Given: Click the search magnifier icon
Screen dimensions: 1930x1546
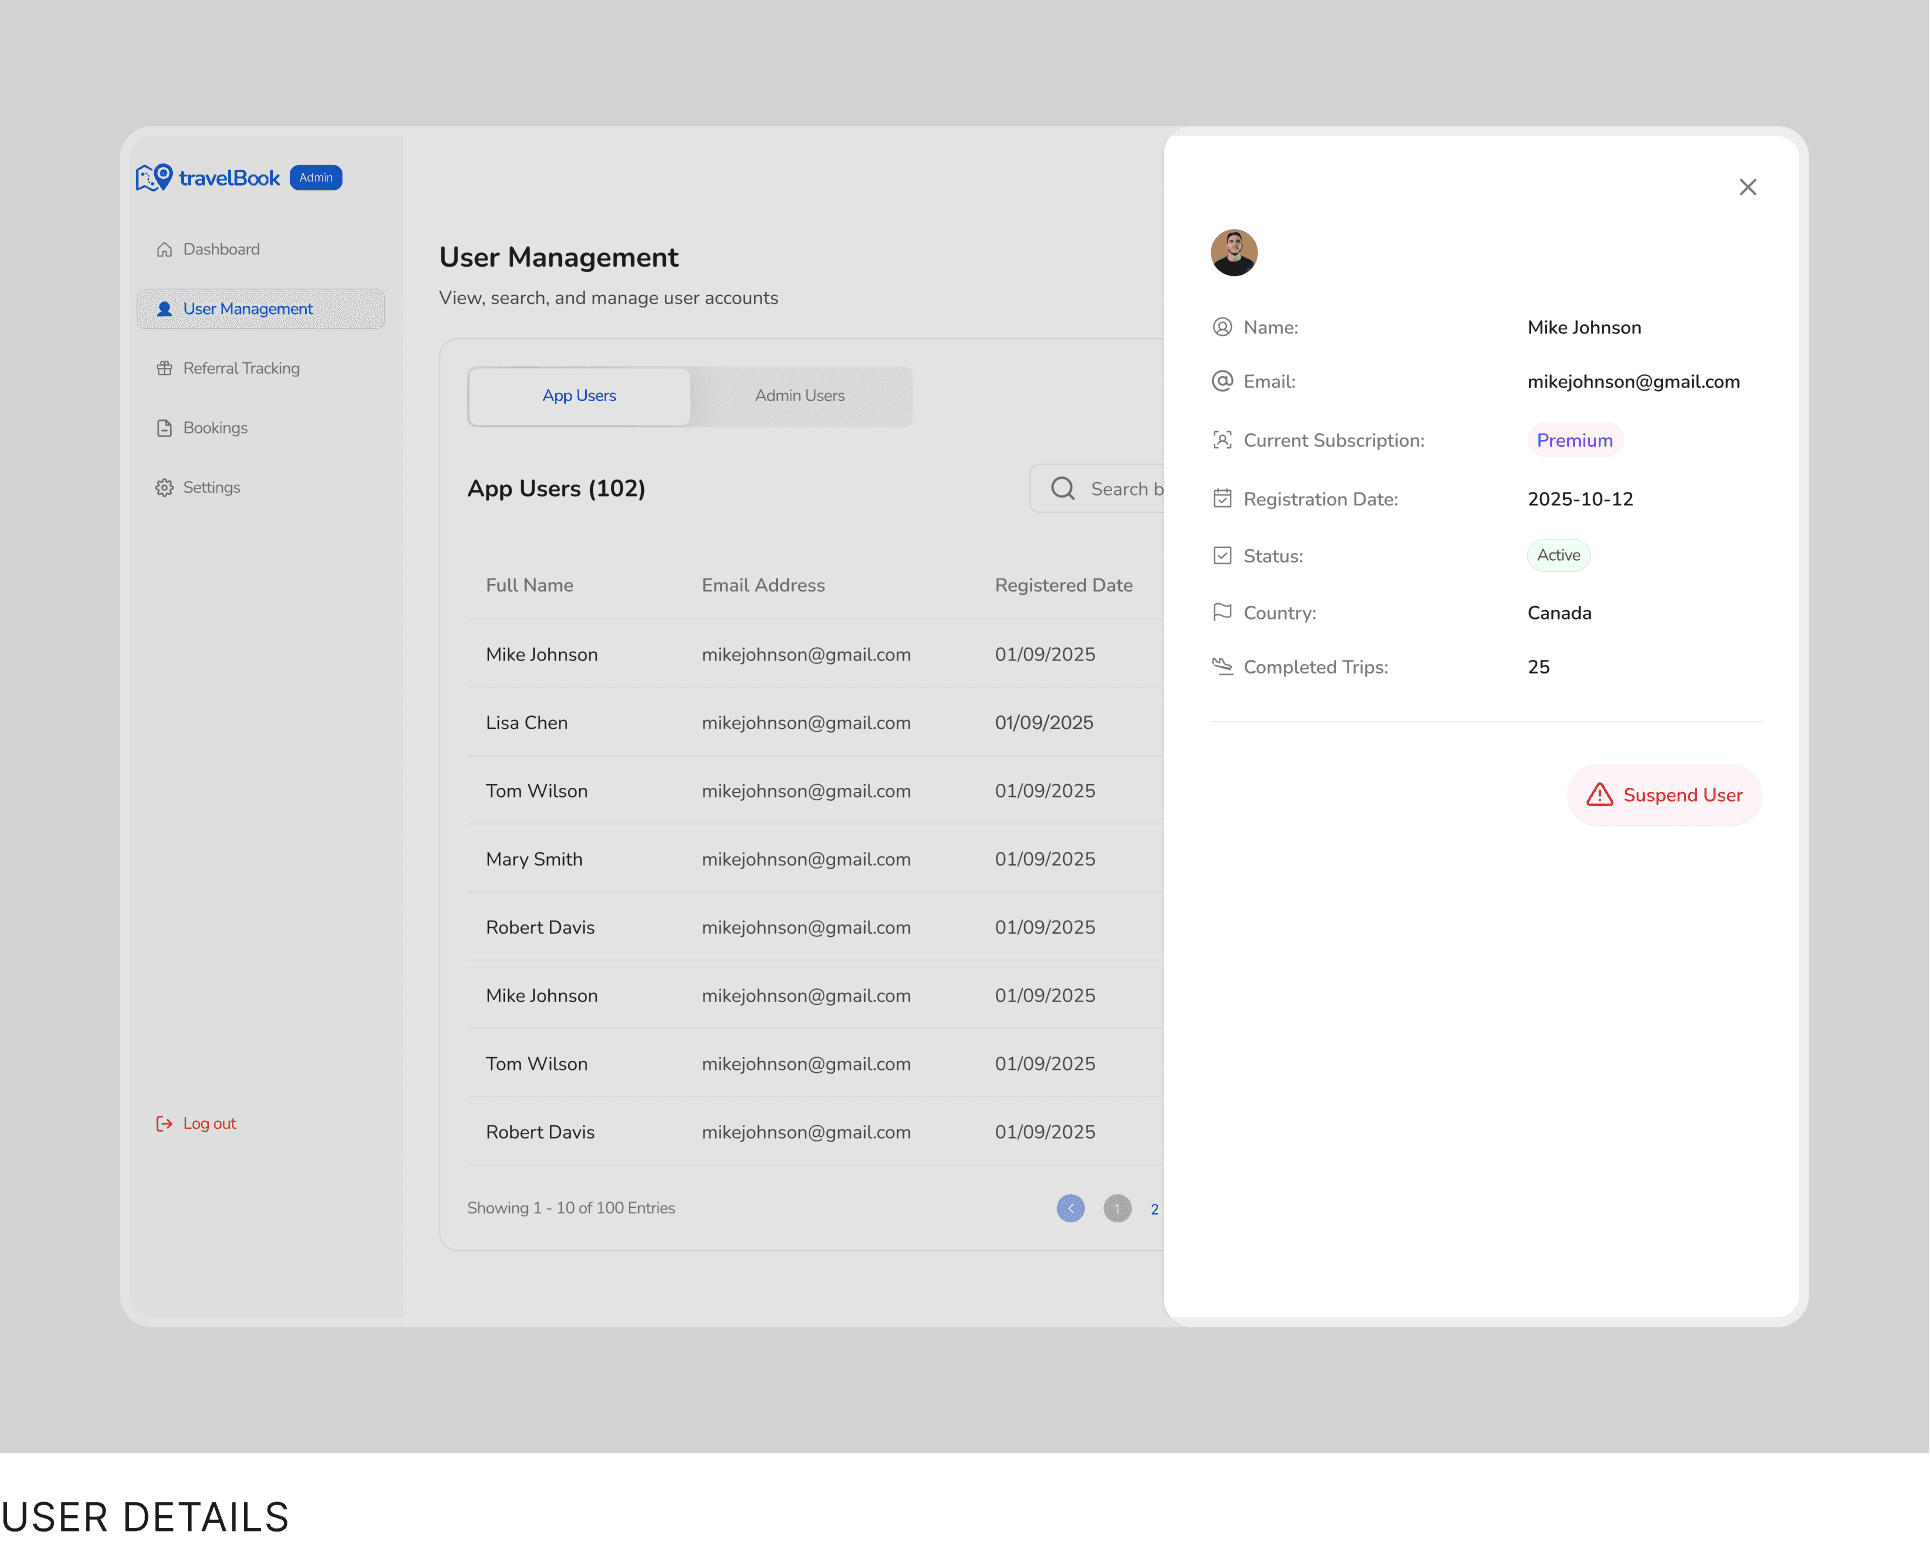Looking at the screenshot, I should click(x=1063, y=489).
